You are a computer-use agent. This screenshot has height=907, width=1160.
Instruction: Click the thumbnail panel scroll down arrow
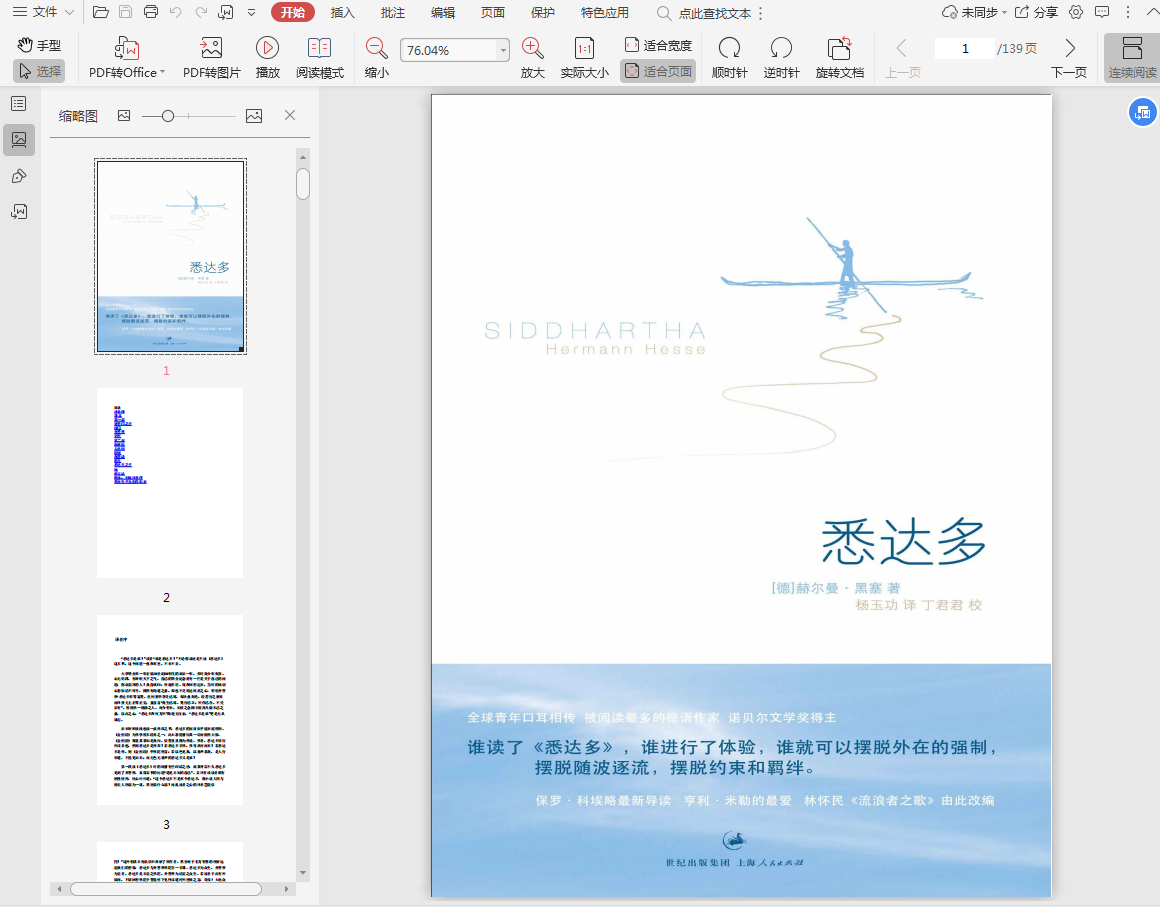(x=303, y=873)
